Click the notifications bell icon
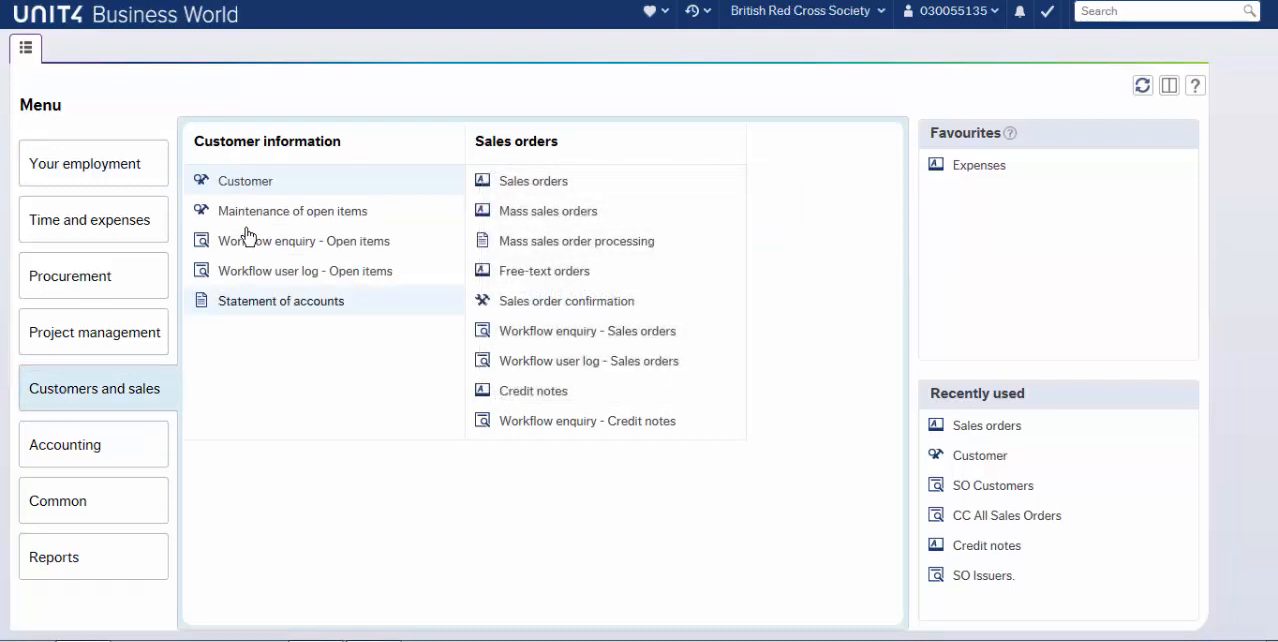This screenshot has width=1278, height=642. tap(1020, 11)
